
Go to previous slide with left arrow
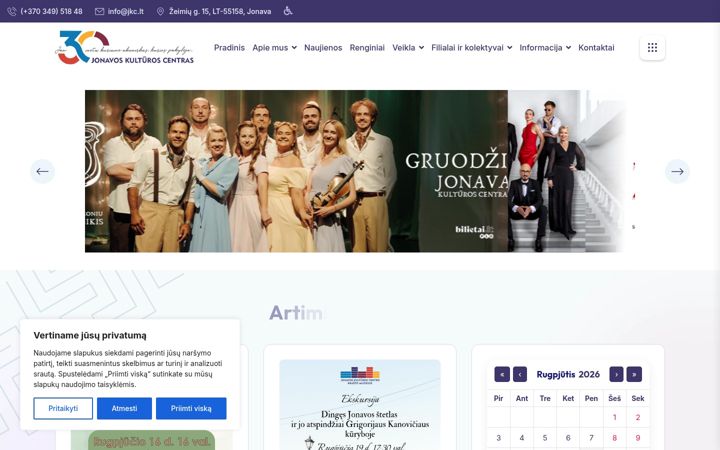click(42, 171)
